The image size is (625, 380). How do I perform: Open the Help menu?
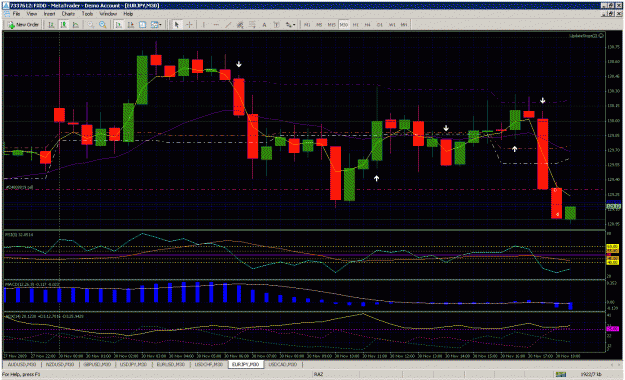point(128,14)
